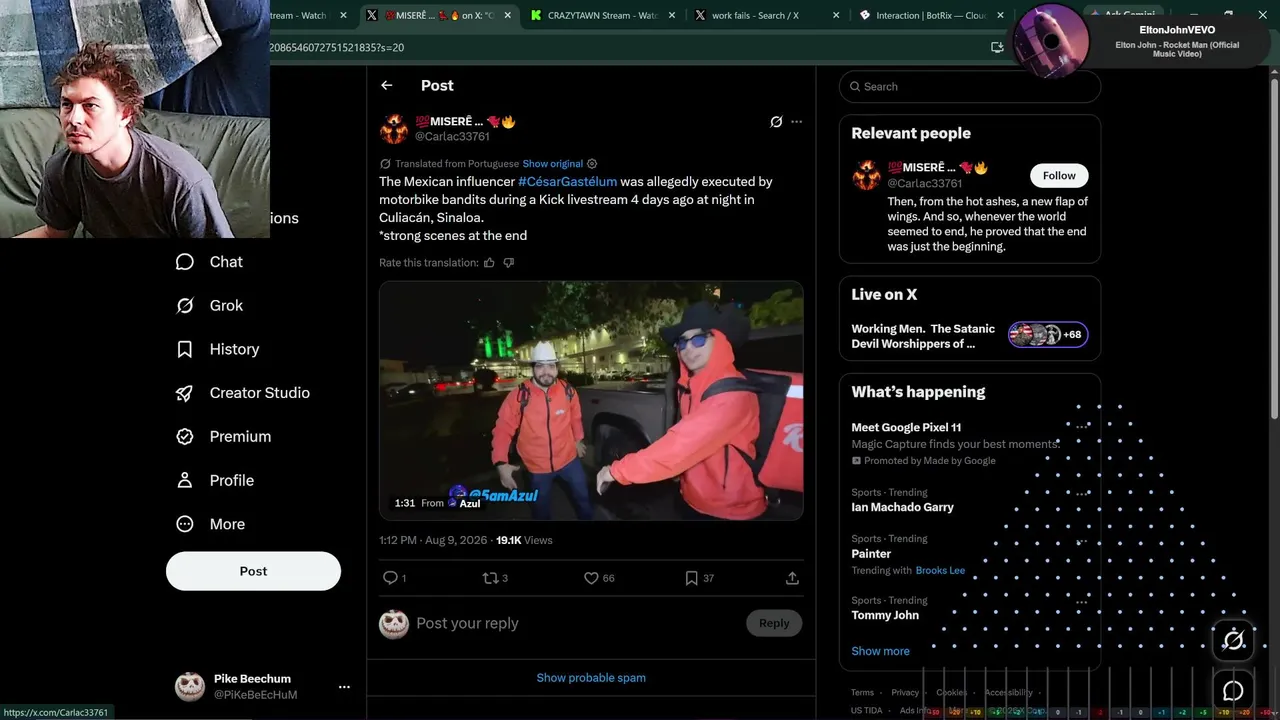
Task: Open Creator Studio rocket icon
Action: [x=185, y=393]
